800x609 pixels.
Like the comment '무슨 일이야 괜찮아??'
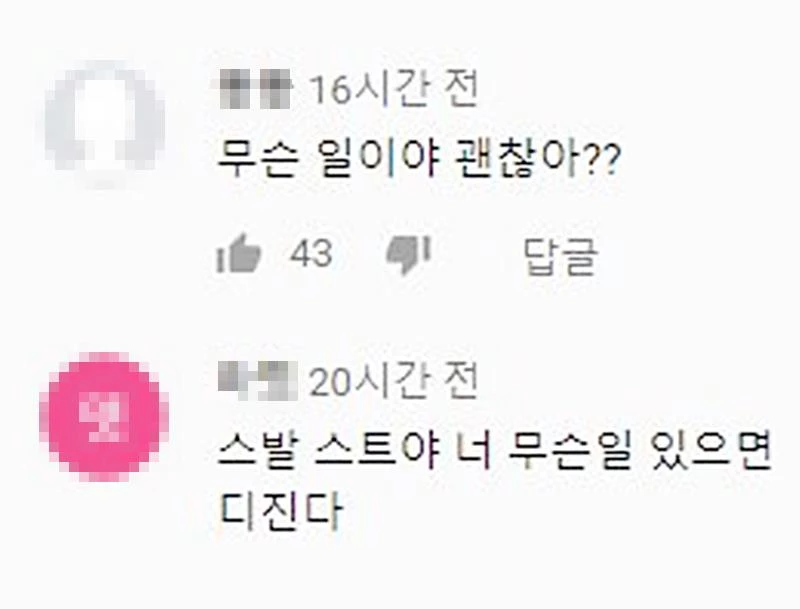coord(239,253)
